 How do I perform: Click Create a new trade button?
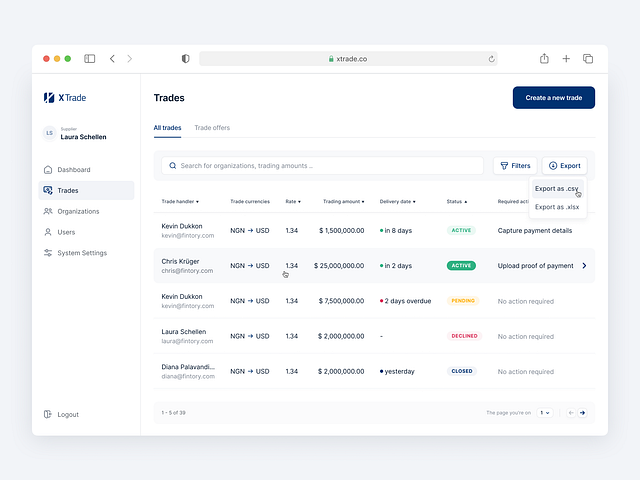[x=554, y=98]
